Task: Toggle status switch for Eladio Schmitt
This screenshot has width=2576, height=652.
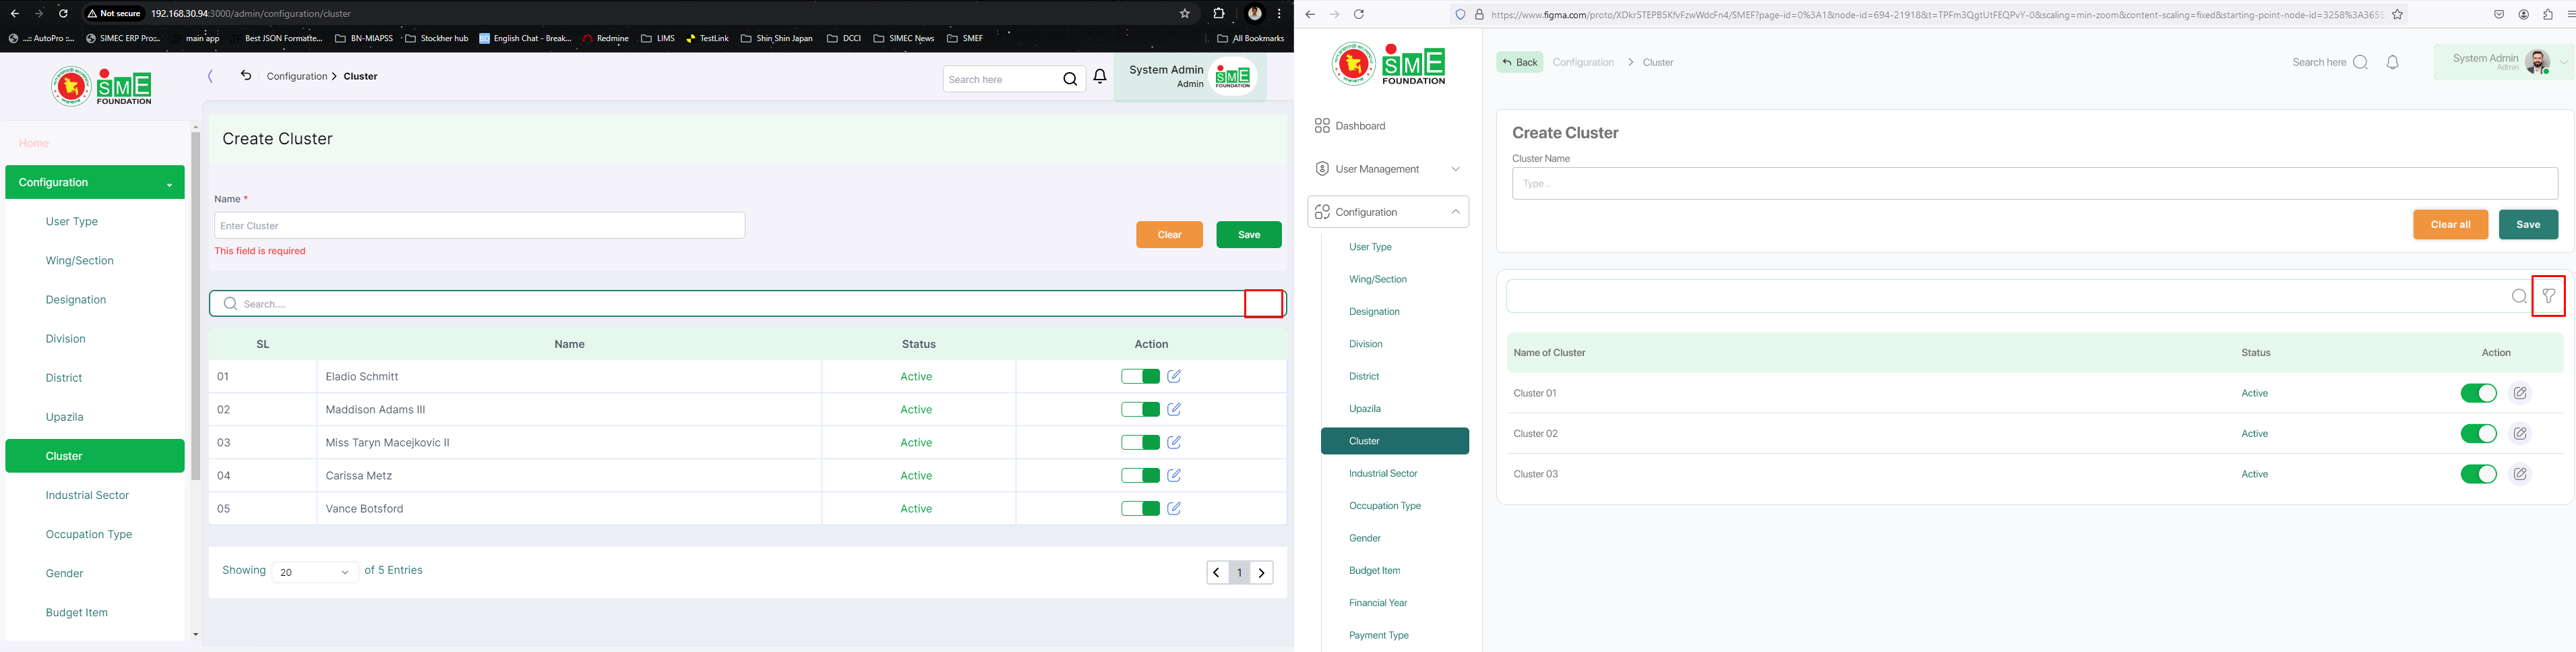Action: 1140,376
